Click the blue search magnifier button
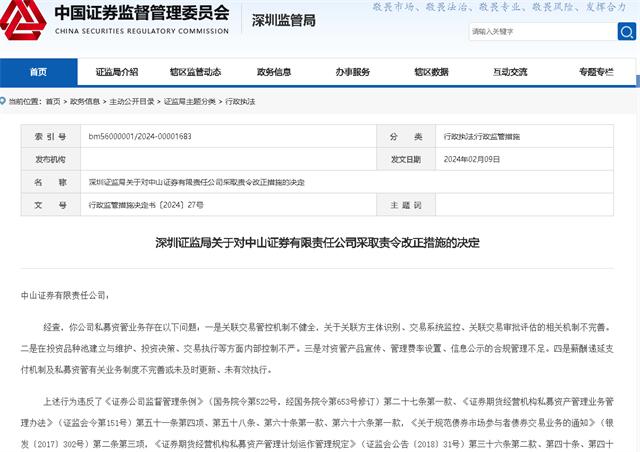 coord(627,31)
